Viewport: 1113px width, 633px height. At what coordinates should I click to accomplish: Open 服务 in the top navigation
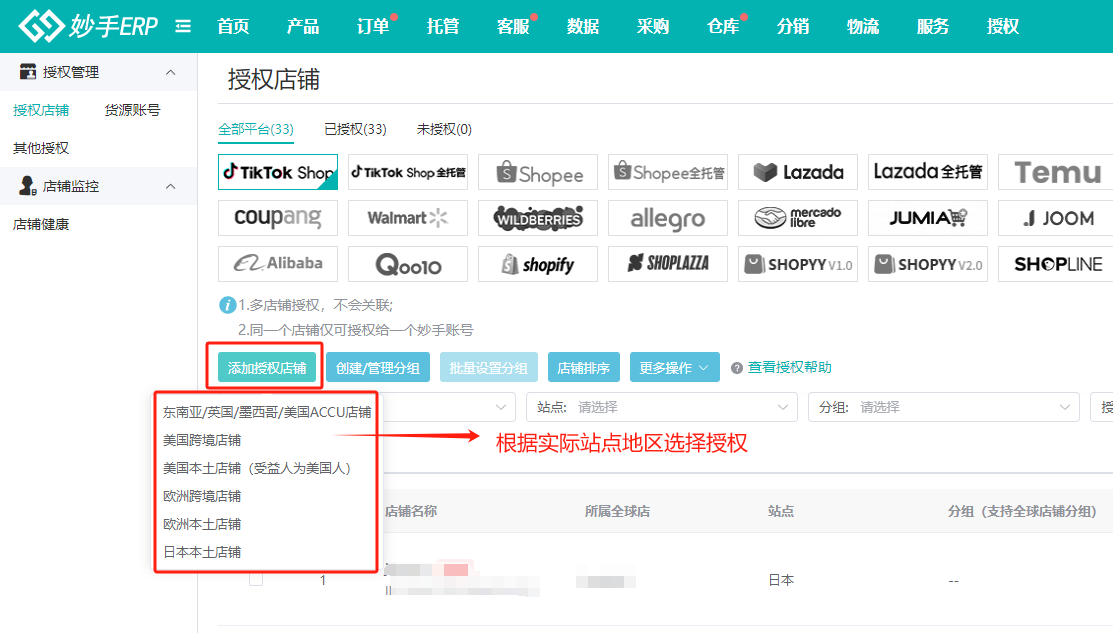point(933,26)
